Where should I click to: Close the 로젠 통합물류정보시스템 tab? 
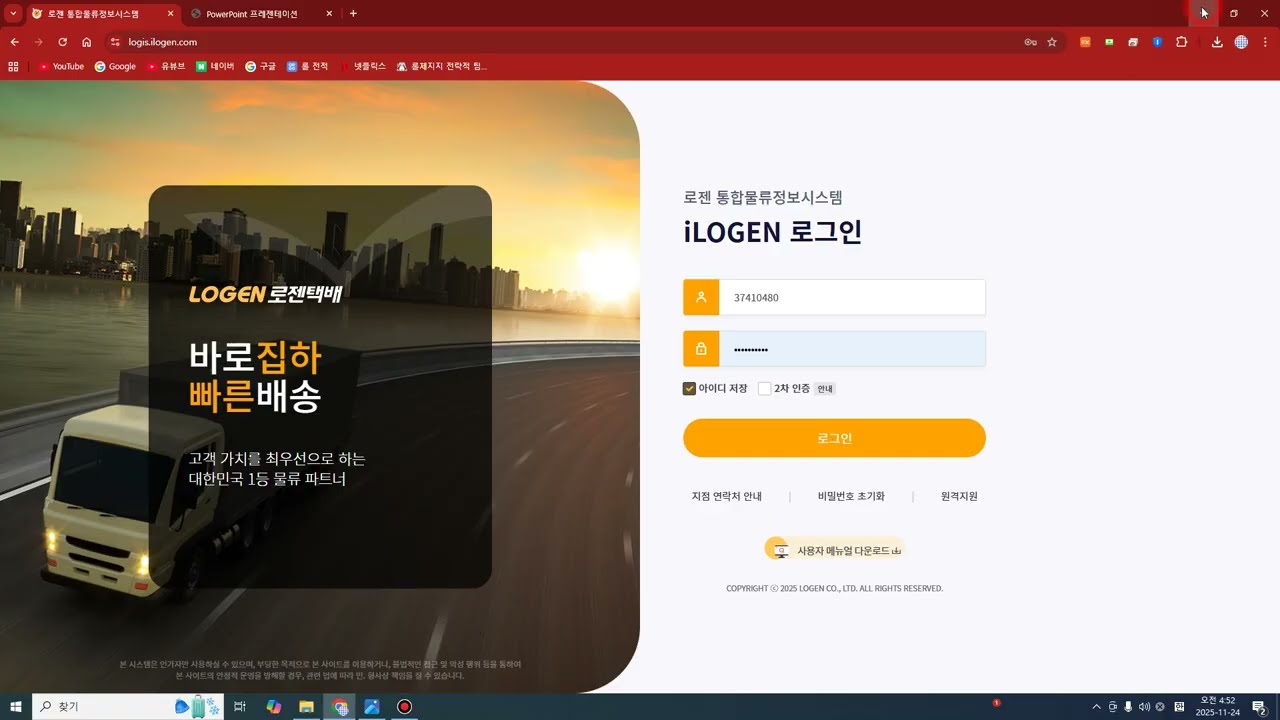(x=170, y=14)
